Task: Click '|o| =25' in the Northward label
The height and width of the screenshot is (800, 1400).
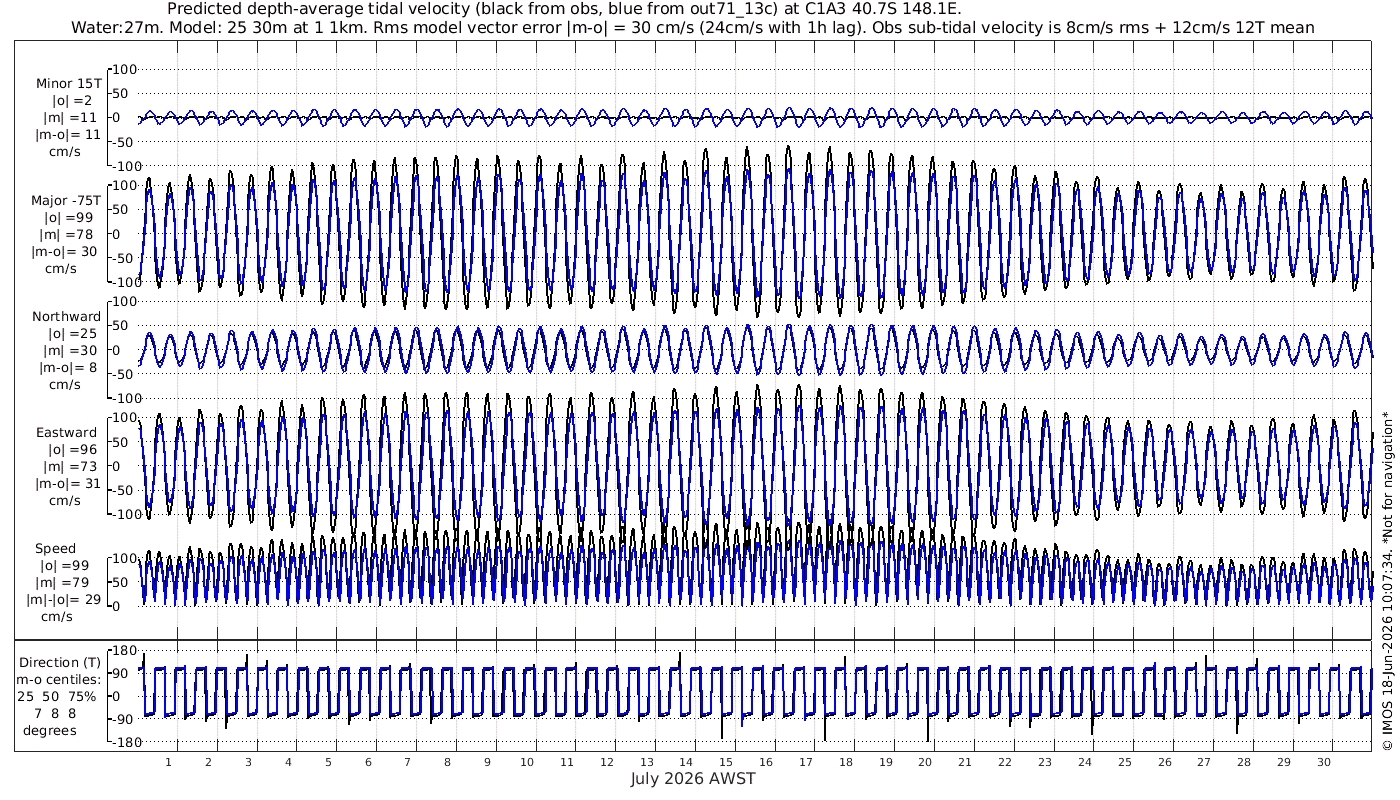Action: pyautogui.click(x=73, y=333)
